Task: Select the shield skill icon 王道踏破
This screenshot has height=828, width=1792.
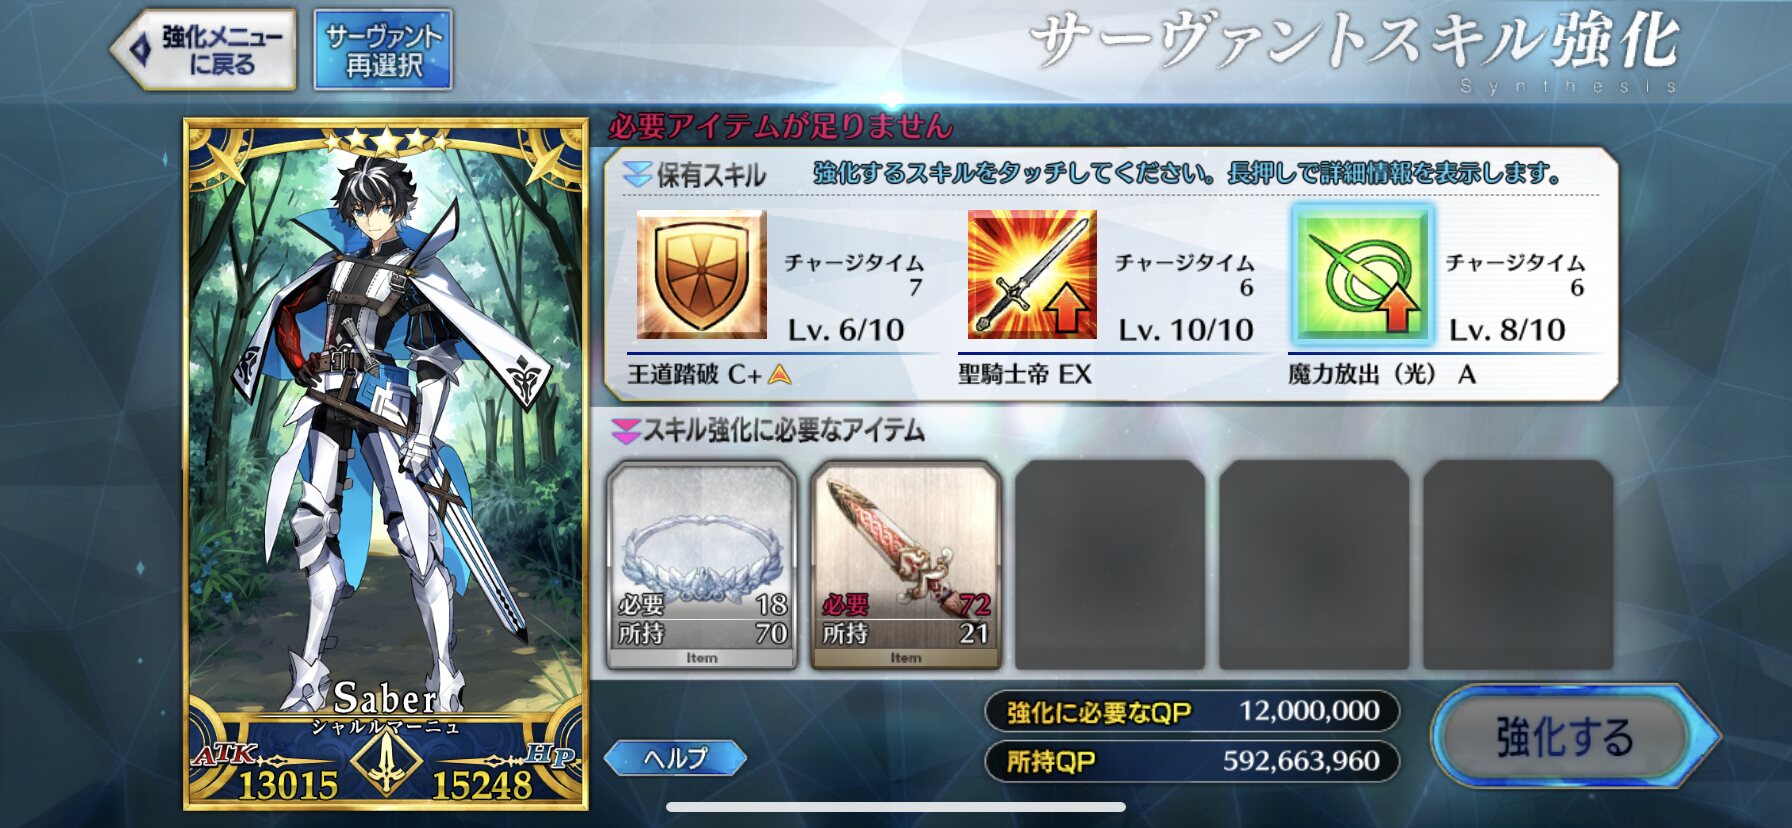Action: (x=702, y=274)
